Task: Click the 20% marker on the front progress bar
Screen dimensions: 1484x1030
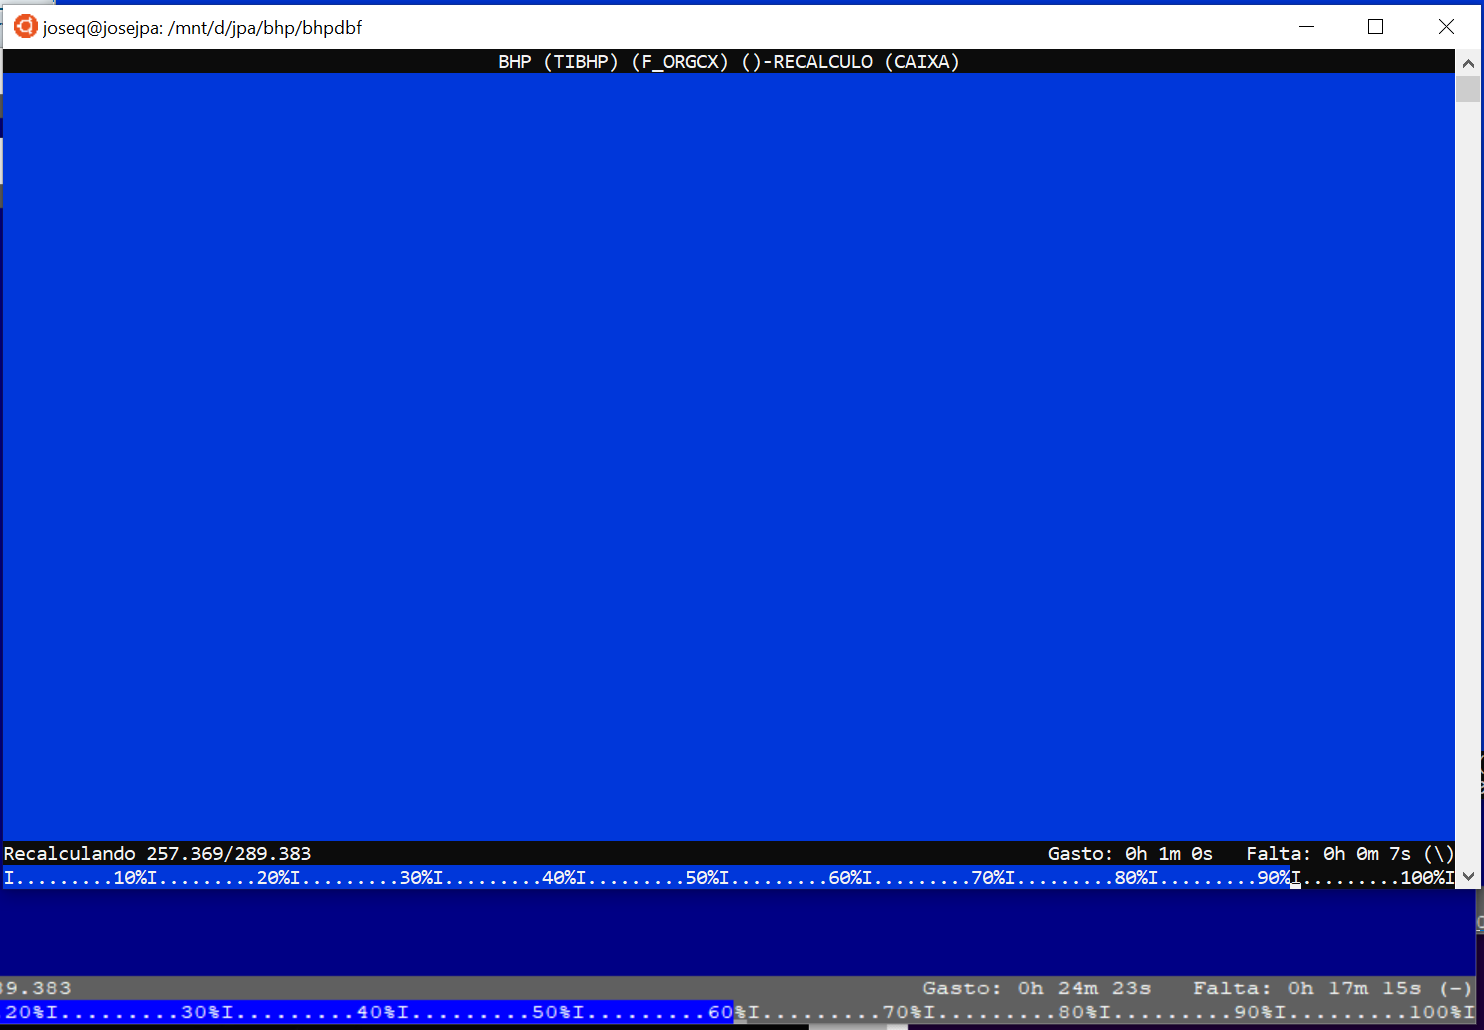Action: (x=273, y=878)
